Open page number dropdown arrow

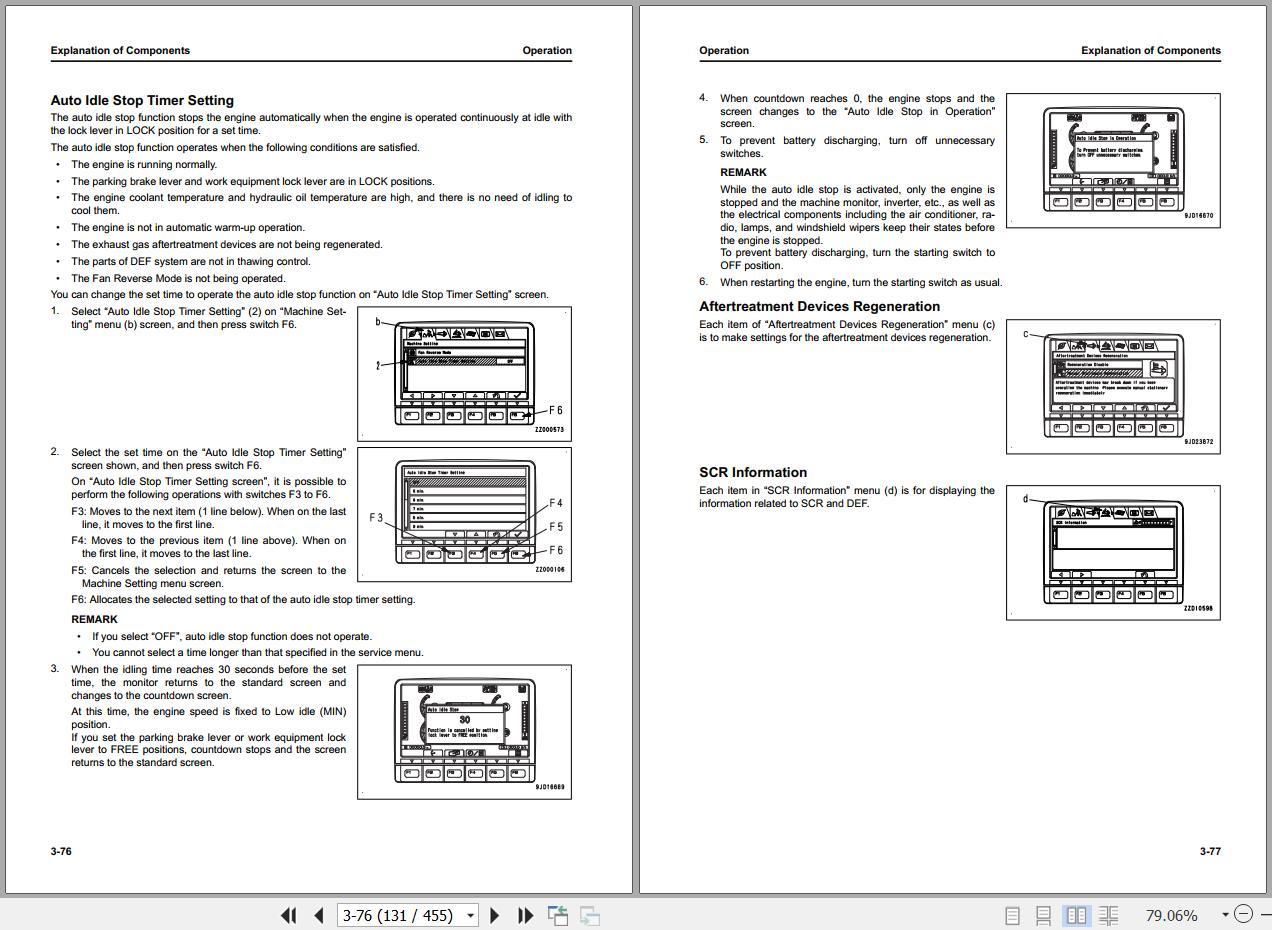[x=469, y=915]
